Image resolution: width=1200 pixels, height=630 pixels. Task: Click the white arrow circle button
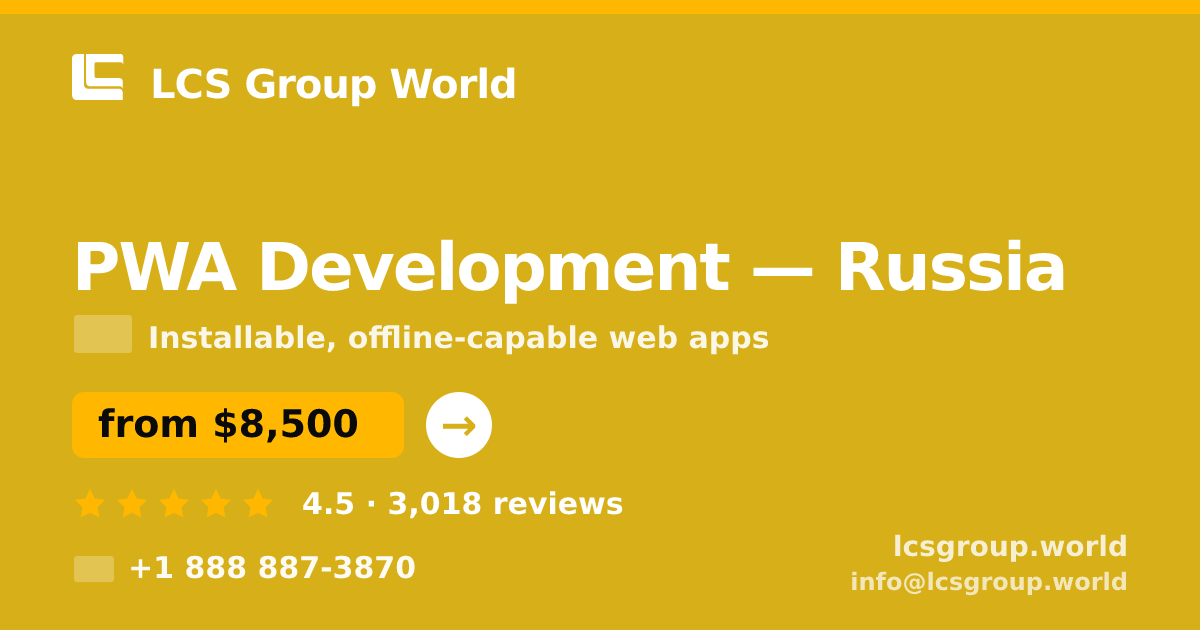pyautogui.click(x=459, y=425)
